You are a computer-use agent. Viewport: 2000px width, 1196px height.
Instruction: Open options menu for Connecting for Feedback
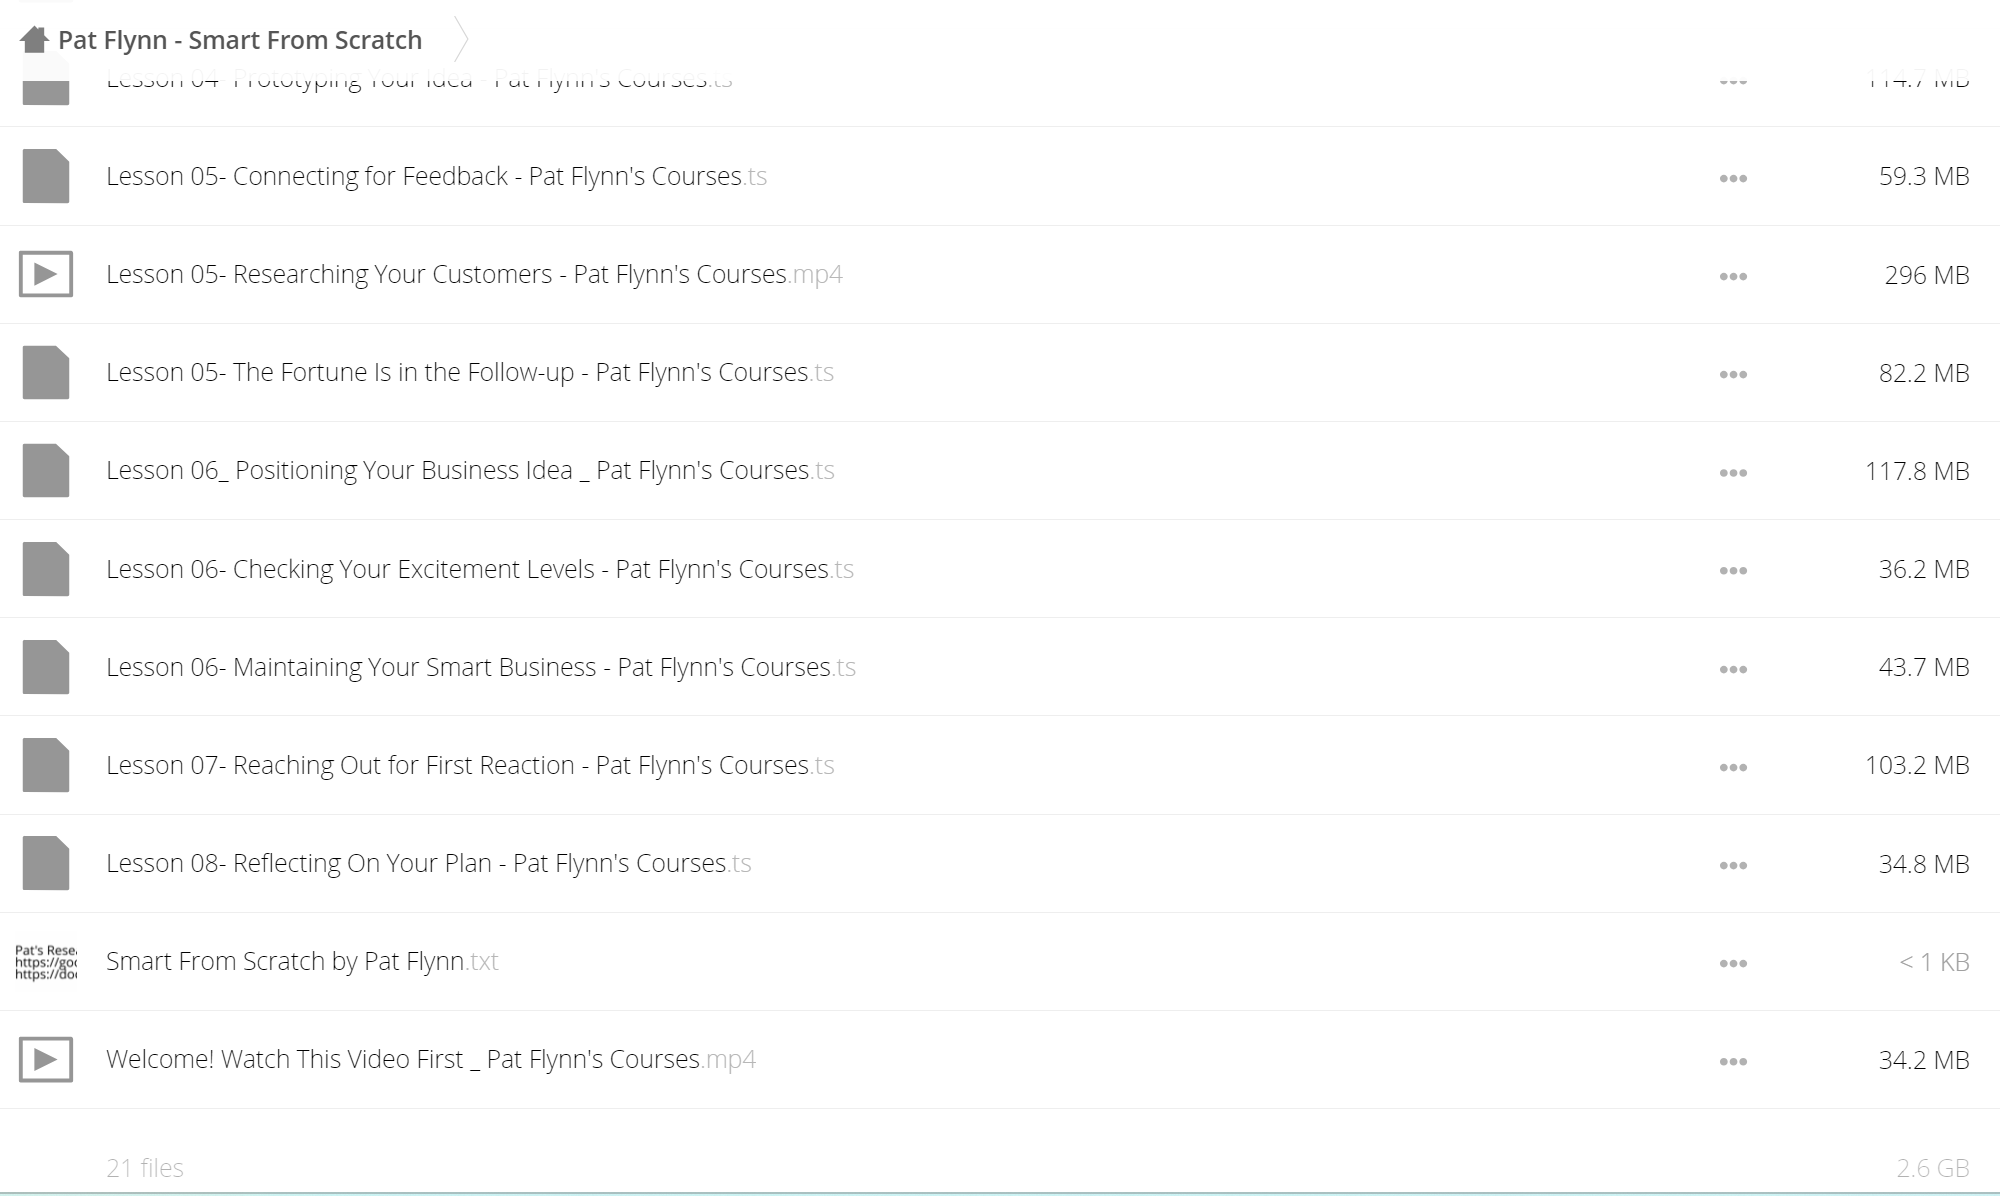pos(1733,178)
